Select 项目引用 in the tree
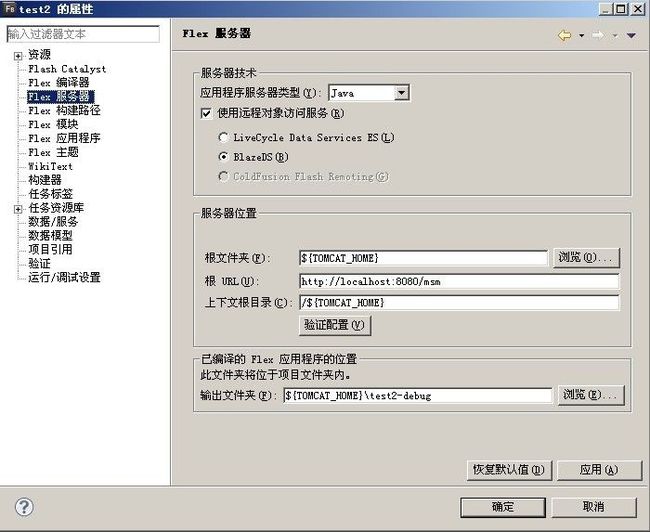Image resolution: width=650 pixels, height=532 pixels. 50,249
